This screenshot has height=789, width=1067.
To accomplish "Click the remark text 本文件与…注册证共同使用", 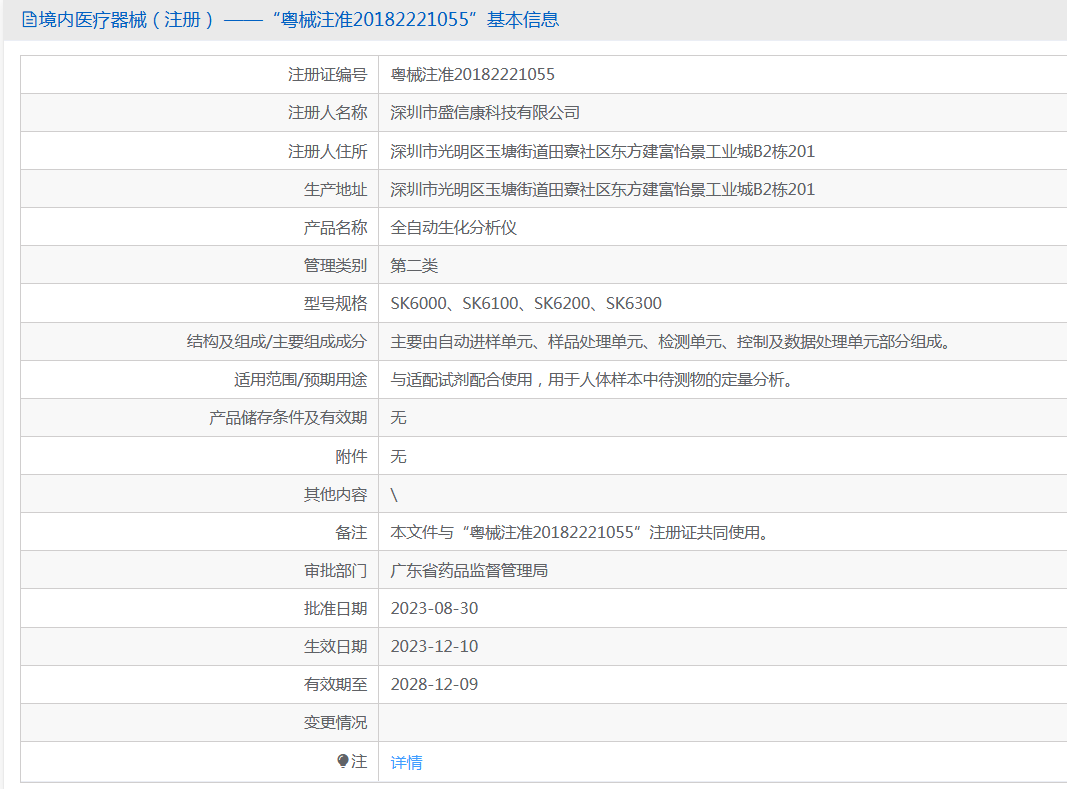I will point(579,532).
